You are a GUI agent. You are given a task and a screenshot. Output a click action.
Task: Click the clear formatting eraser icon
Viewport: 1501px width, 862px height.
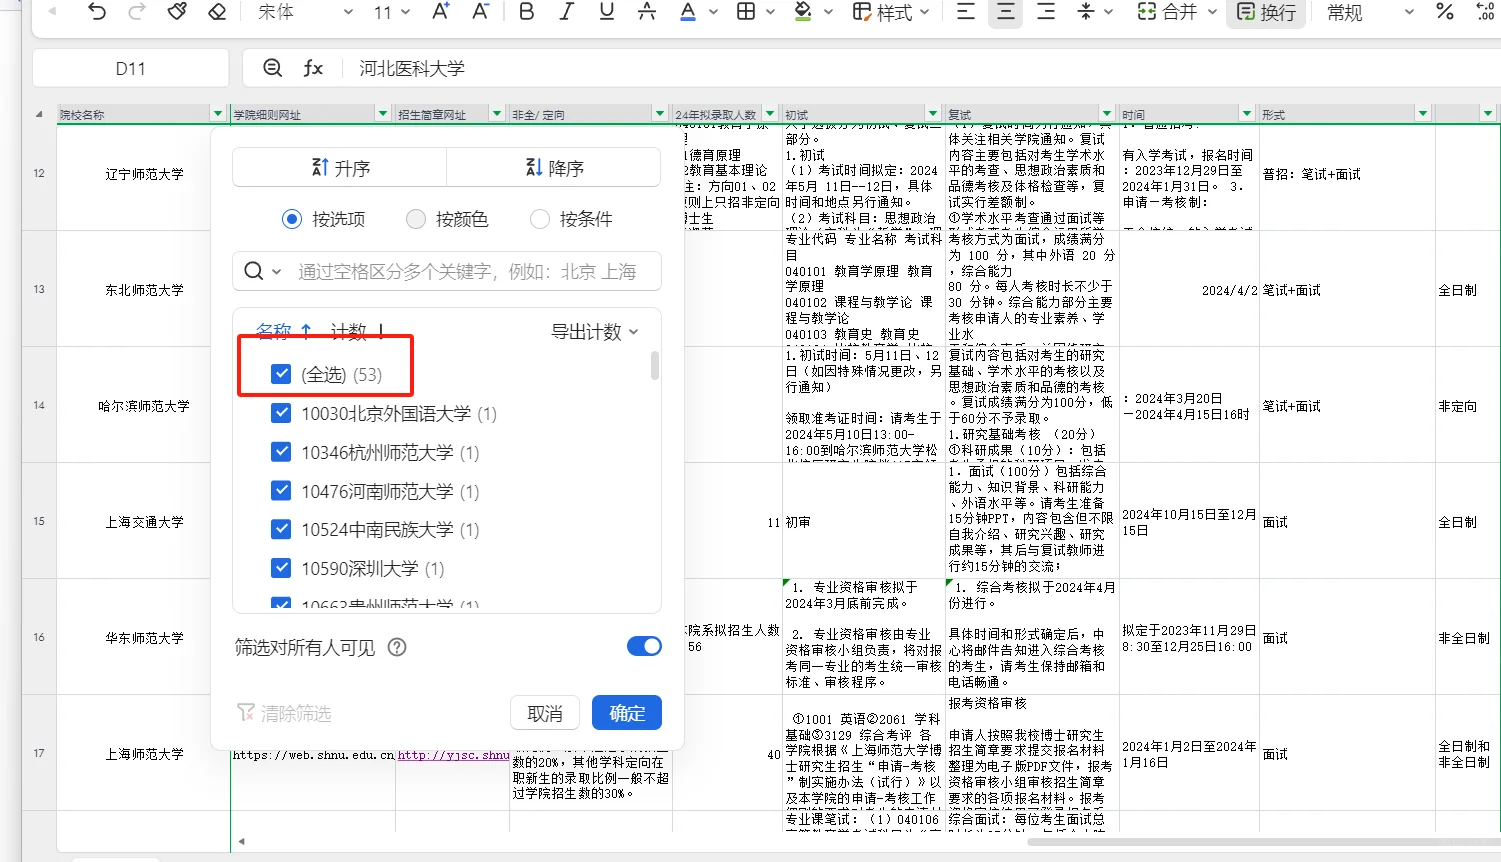217,12
